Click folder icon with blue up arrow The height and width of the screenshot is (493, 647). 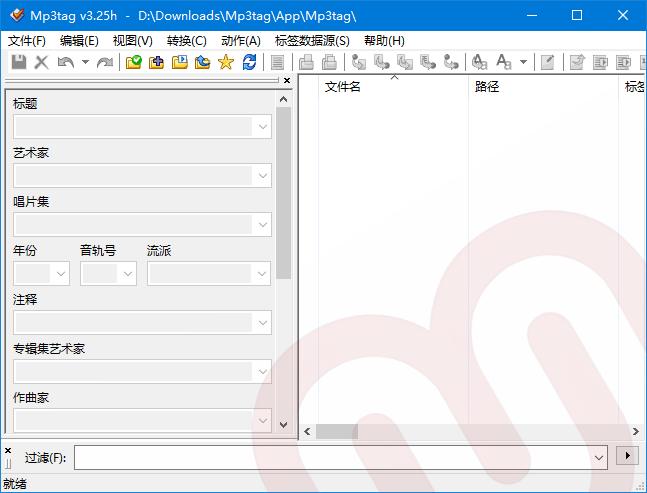(203, 62)
